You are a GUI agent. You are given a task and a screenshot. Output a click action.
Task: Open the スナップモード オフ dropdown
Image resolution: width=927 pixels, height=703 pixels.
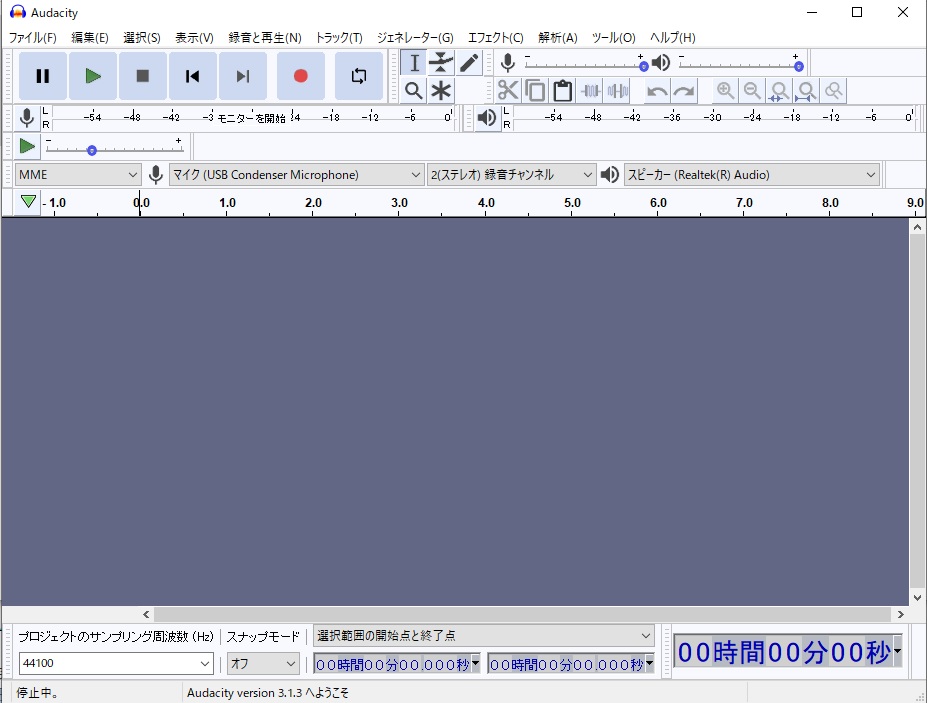point(263,663)
